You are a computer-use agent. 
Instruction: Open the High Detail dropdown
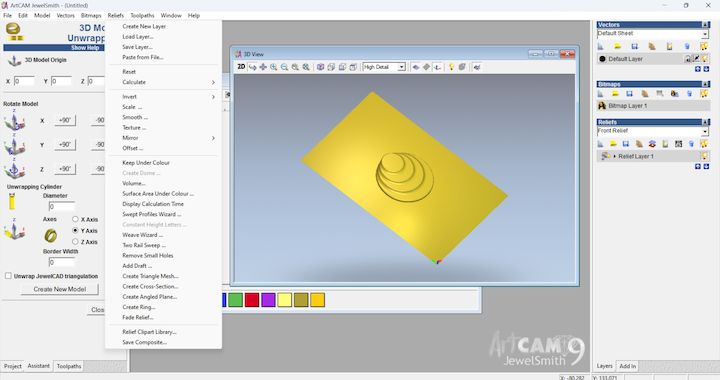[x=401, y=67]
